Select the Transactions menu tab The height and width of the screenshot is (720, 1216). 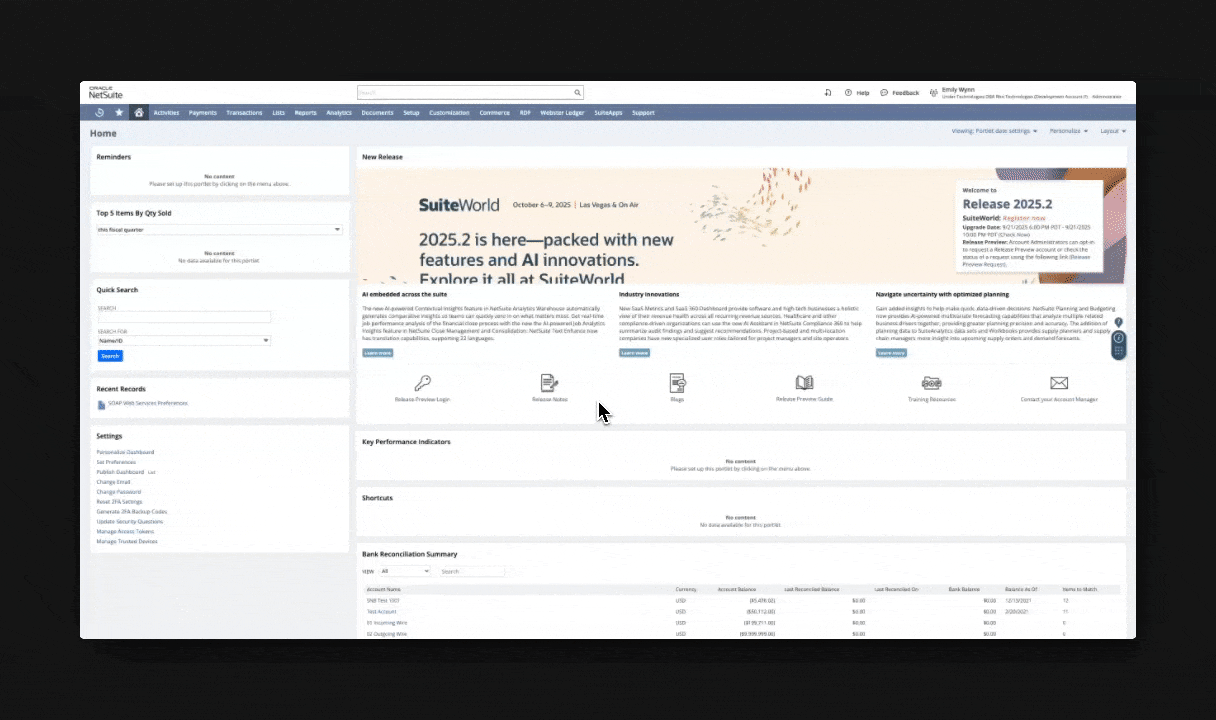(244, 112)
